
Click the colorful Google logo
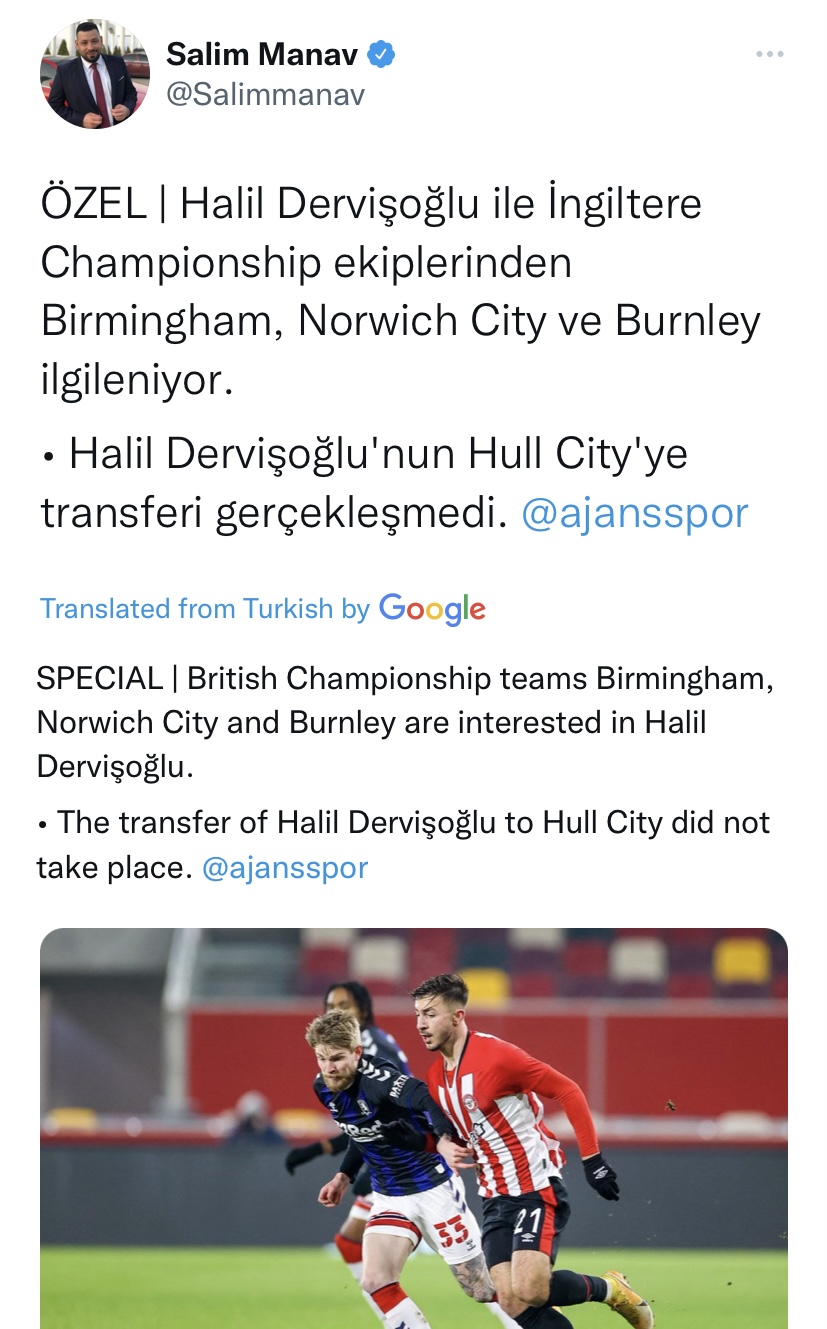(x=432, y=608)
